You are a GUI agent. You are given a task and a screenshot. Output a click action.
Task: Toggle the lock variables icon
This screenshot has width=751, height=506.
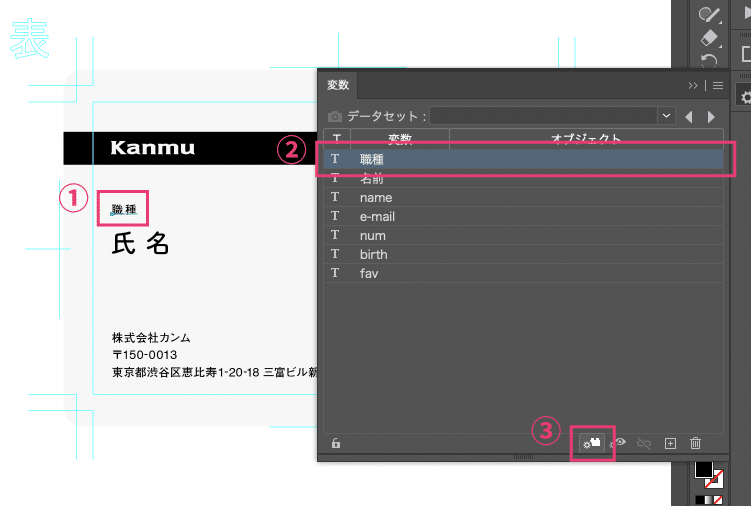[x=336, y=443]
